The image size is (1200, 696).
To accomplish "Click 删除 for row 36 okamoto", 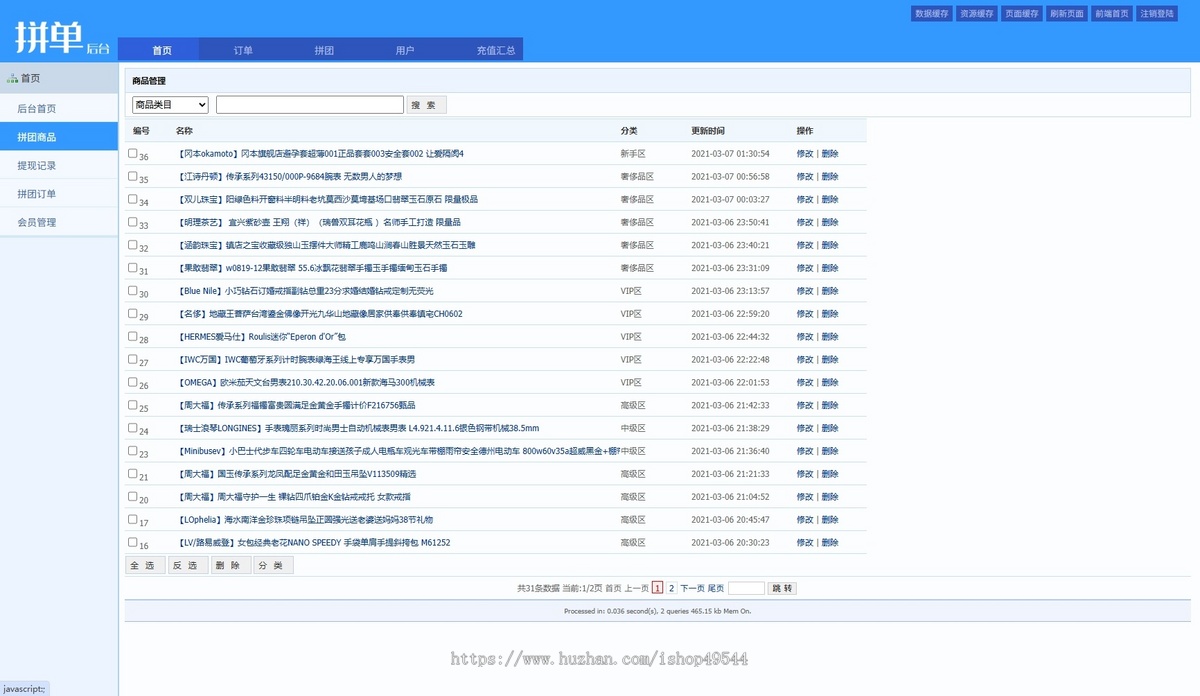I will click(x=830, y=154).
